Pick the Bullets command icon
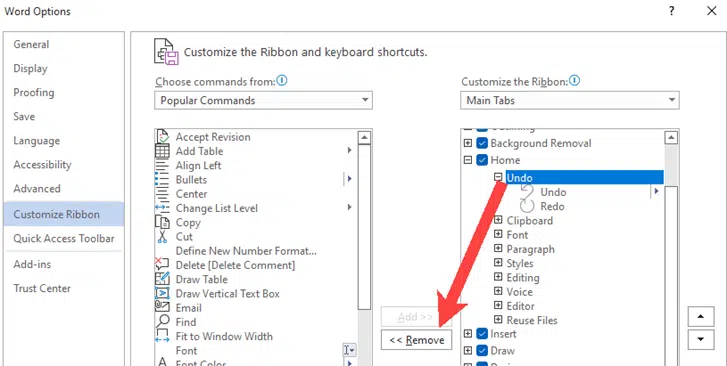 [x=162, y=180]
